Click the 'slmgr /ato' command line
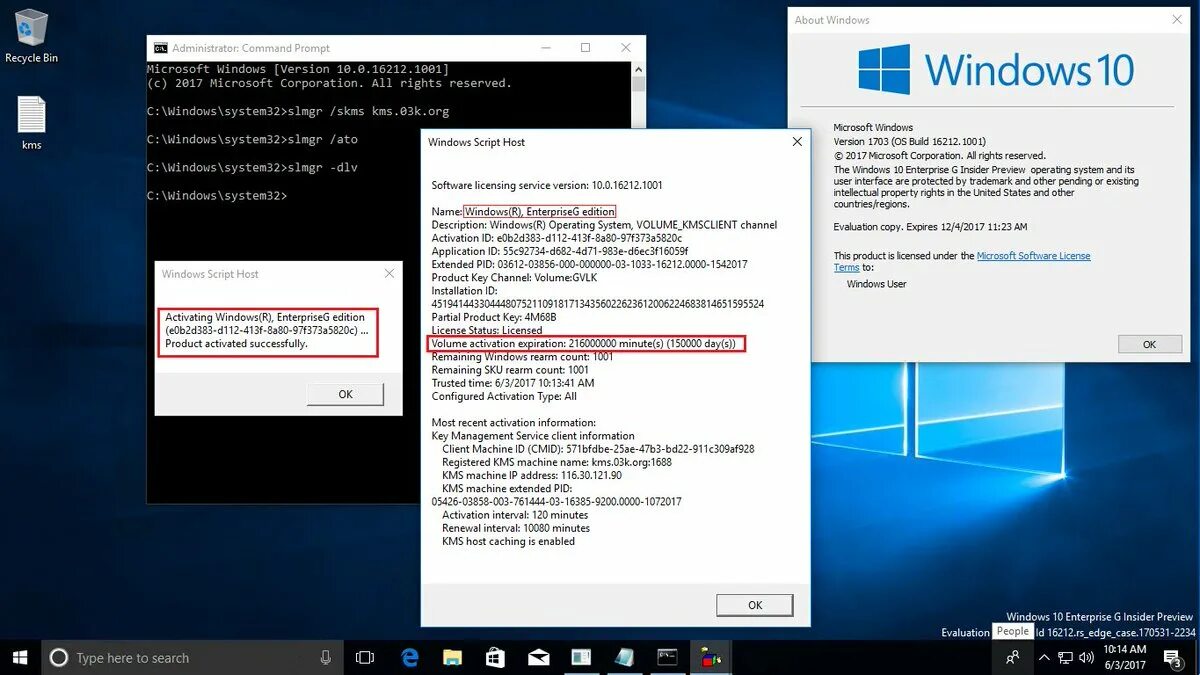Screen dimensions: 1200x675 point(252,139)
